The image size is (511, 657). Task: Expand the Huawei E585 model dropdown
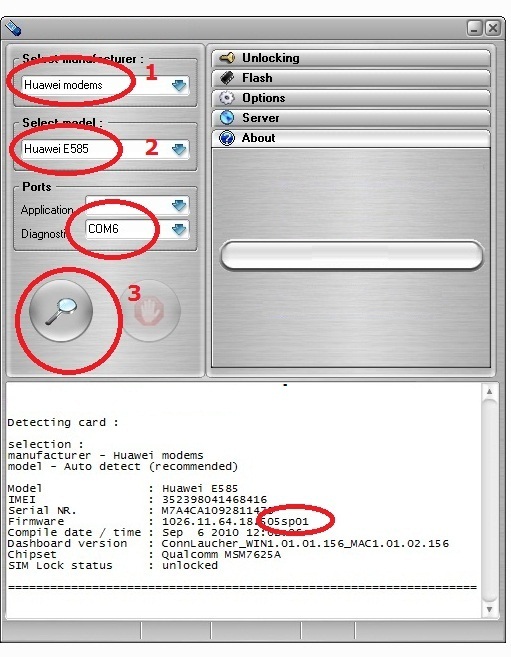coord(179,149)
